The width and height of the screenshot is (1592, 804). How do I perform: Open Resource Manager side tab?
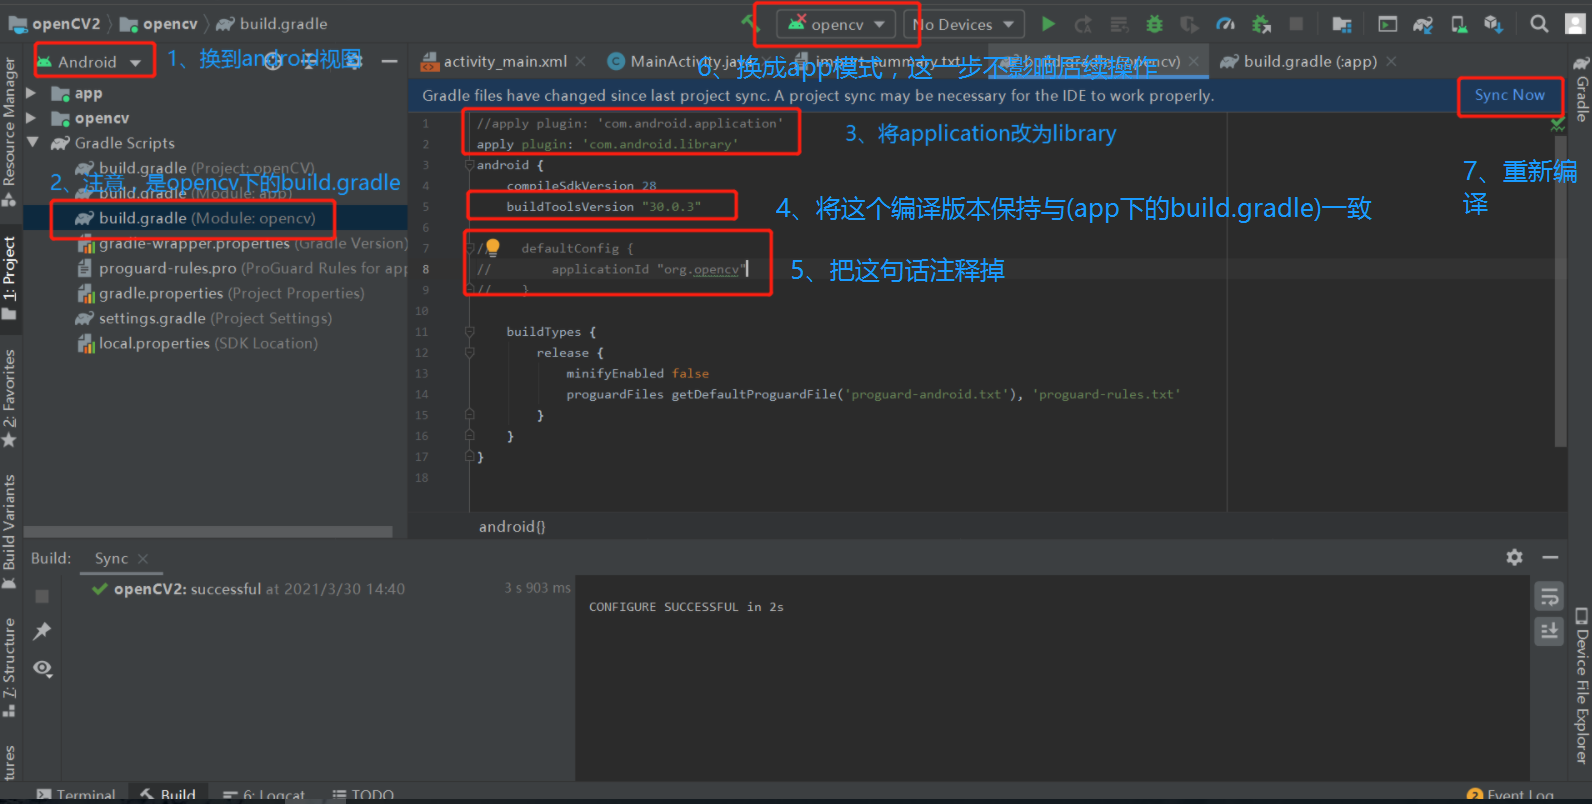pyautogui.click(x=9, y=130)
